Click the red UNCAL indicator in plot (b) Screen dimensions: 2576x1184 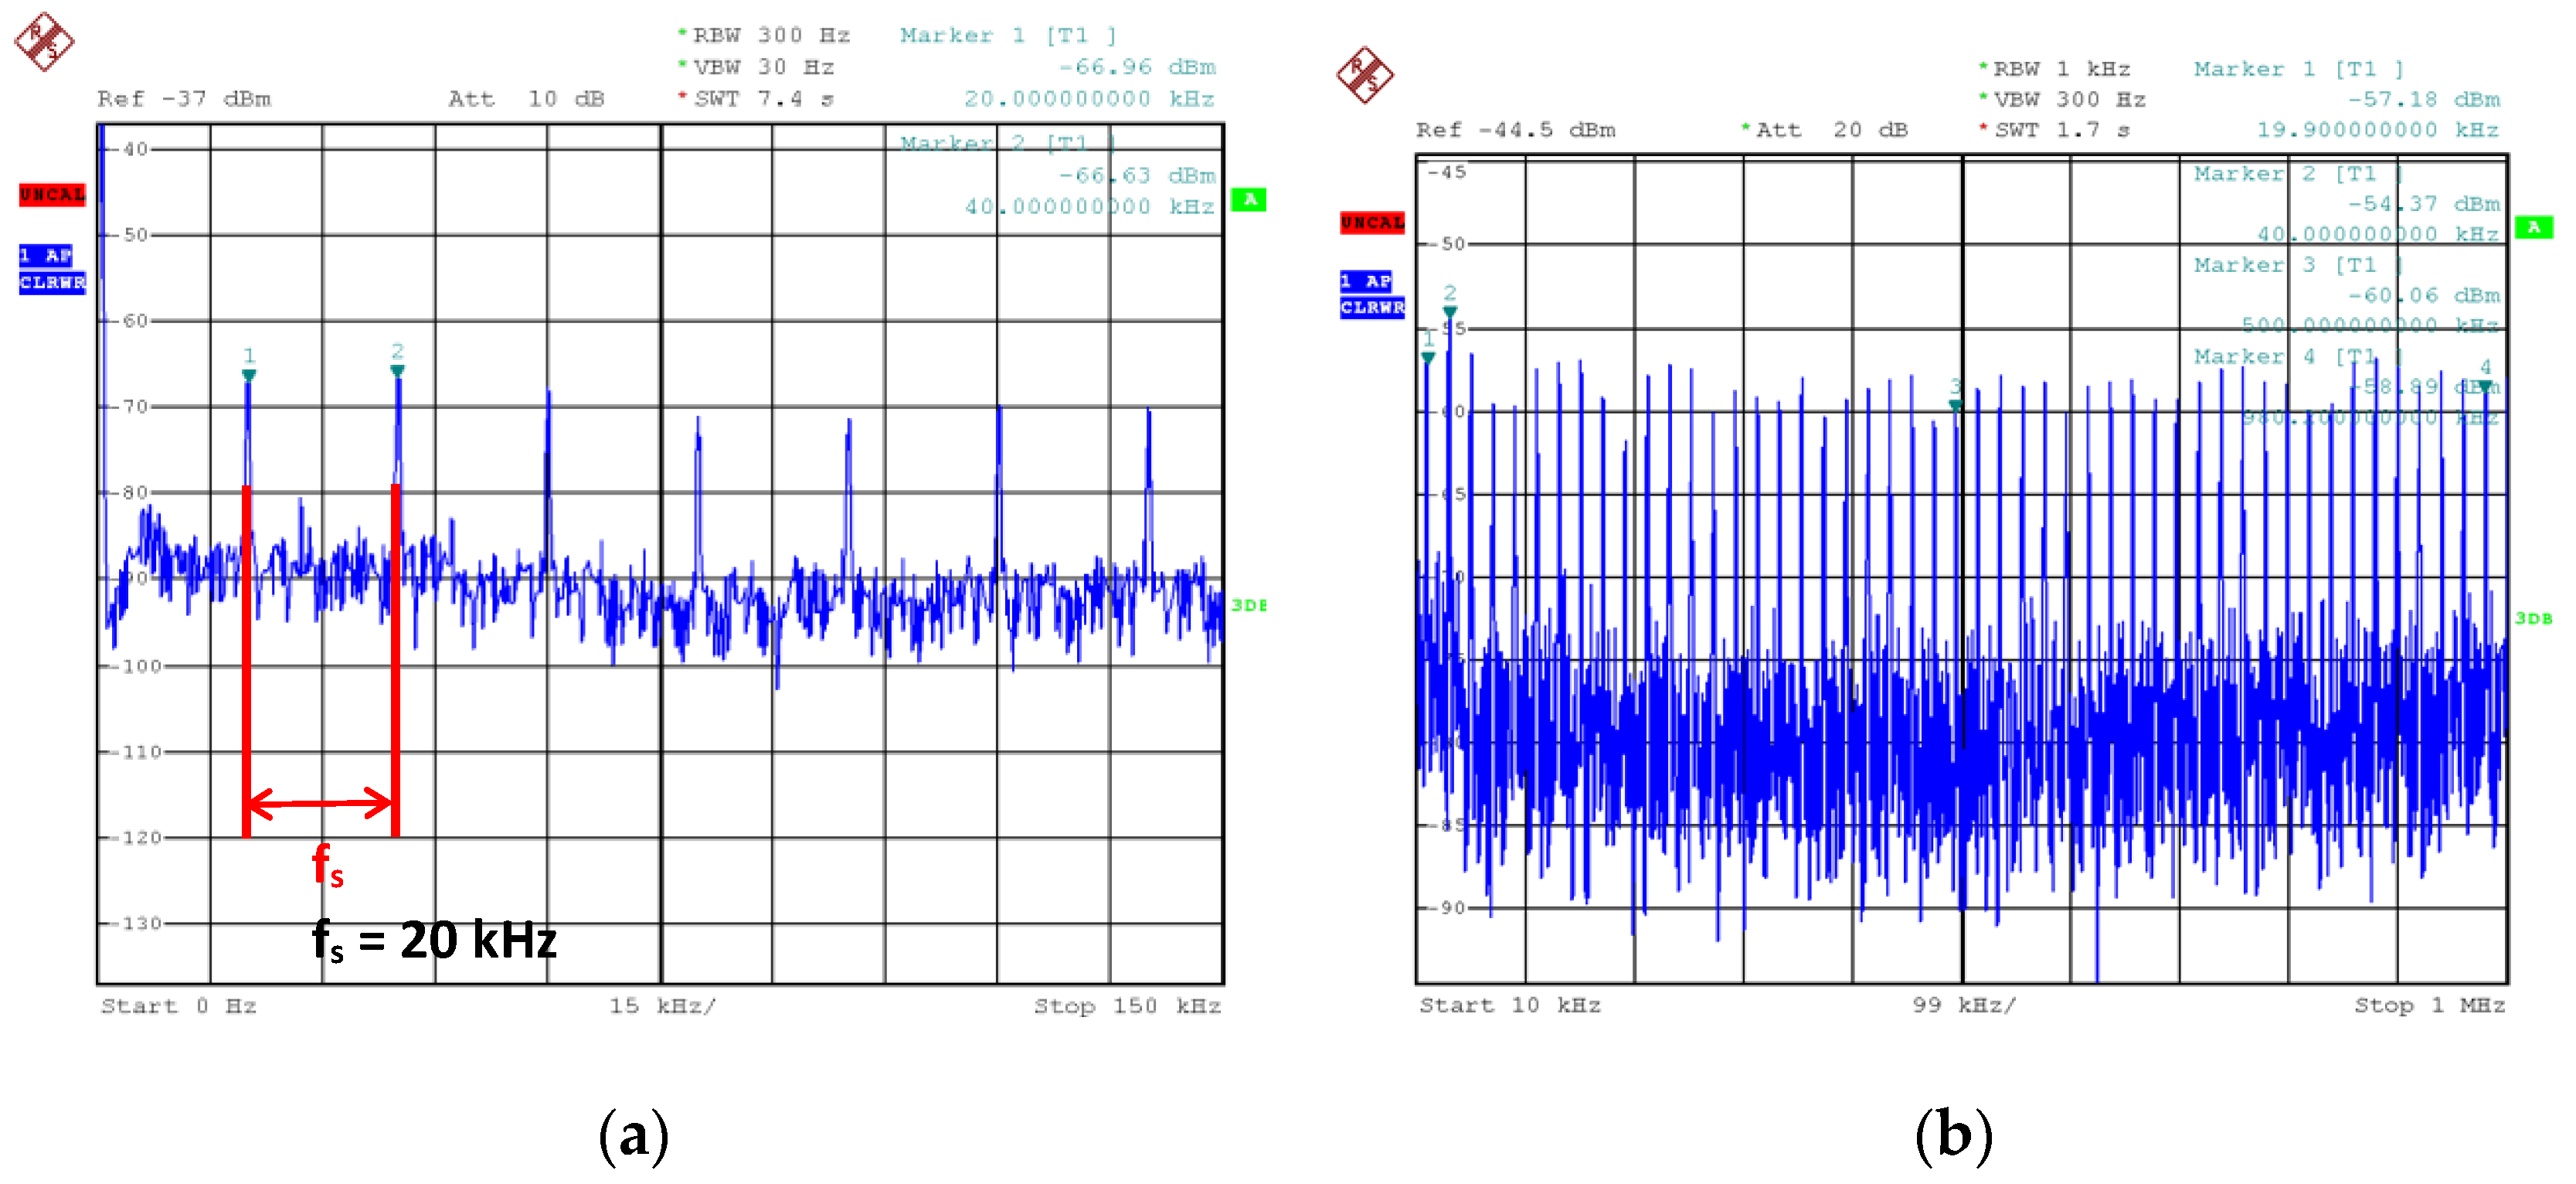point(1372,222)
